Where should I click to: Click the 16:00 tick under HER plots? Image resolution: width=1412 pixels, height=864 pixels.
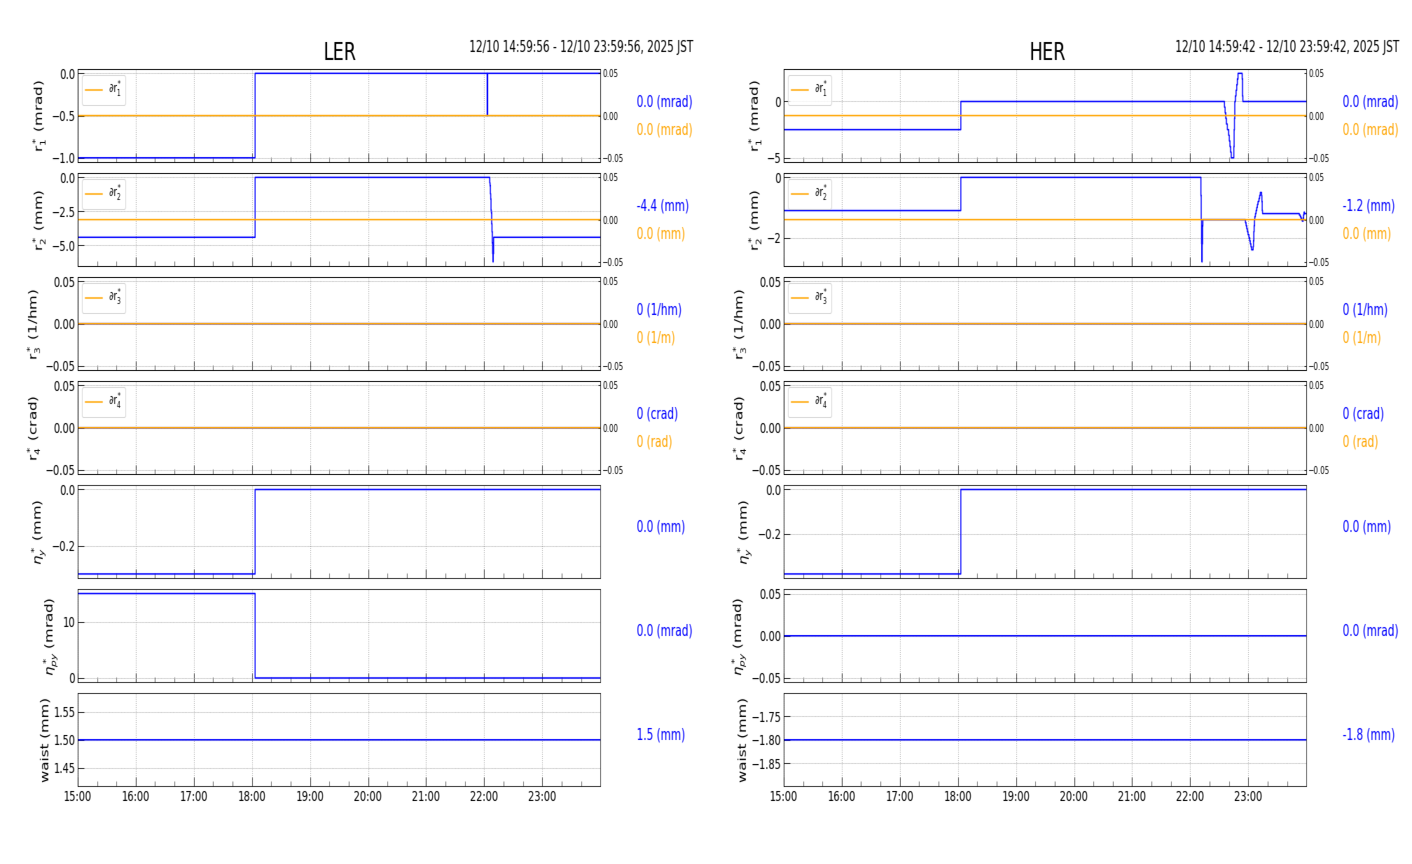[x=842, y=797]
